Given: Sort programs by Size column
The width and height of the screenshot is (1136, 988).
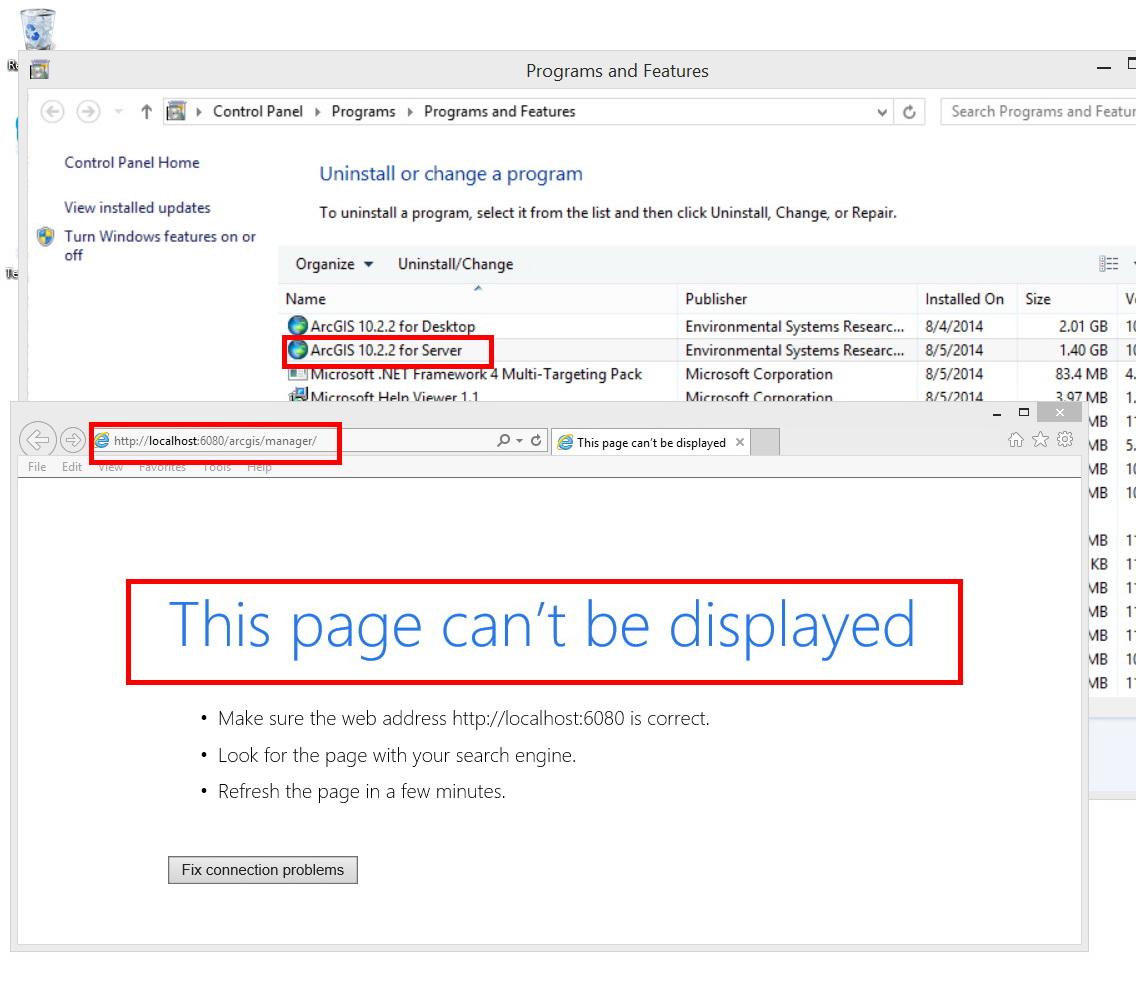Looking at the screenshot, I should click(x=1067, y=299).
